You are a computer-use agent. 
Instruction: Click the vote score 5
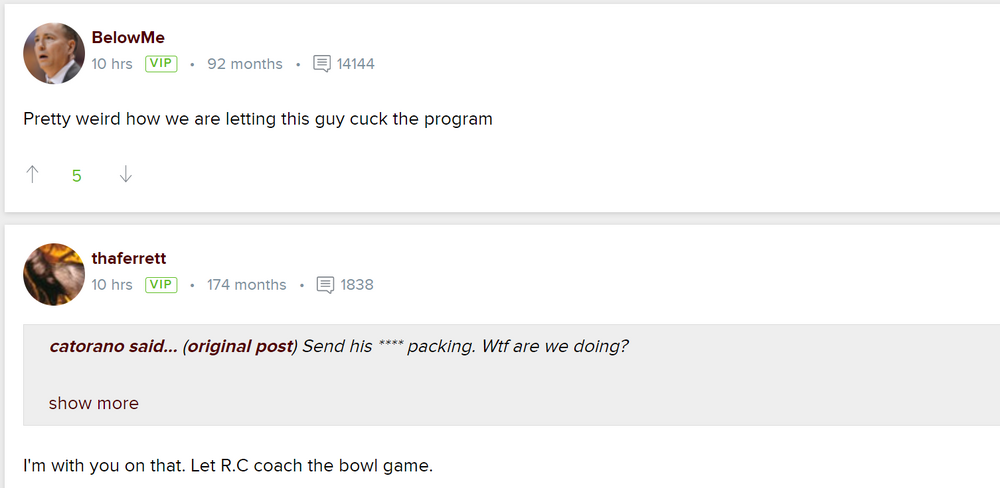[x=77, y=176]
